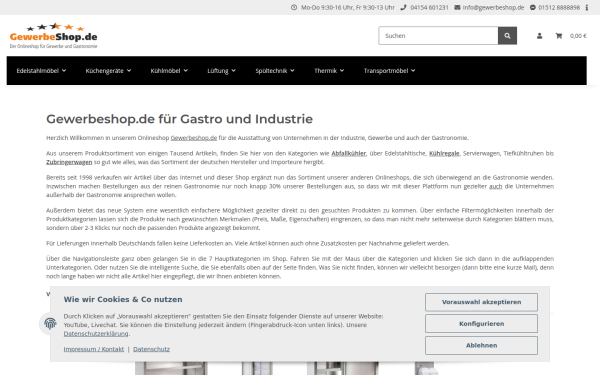This screenshot has width=600, height=375.
Task: Click the email info@gewerbeshop.de
Action: pos(493,7)
